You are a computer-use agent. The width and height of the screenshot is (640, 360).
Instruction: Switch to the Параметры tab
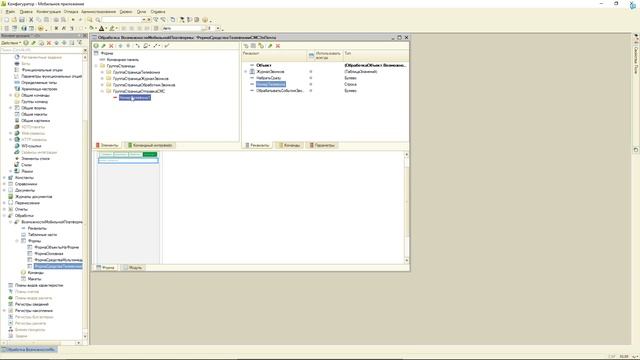322,145
